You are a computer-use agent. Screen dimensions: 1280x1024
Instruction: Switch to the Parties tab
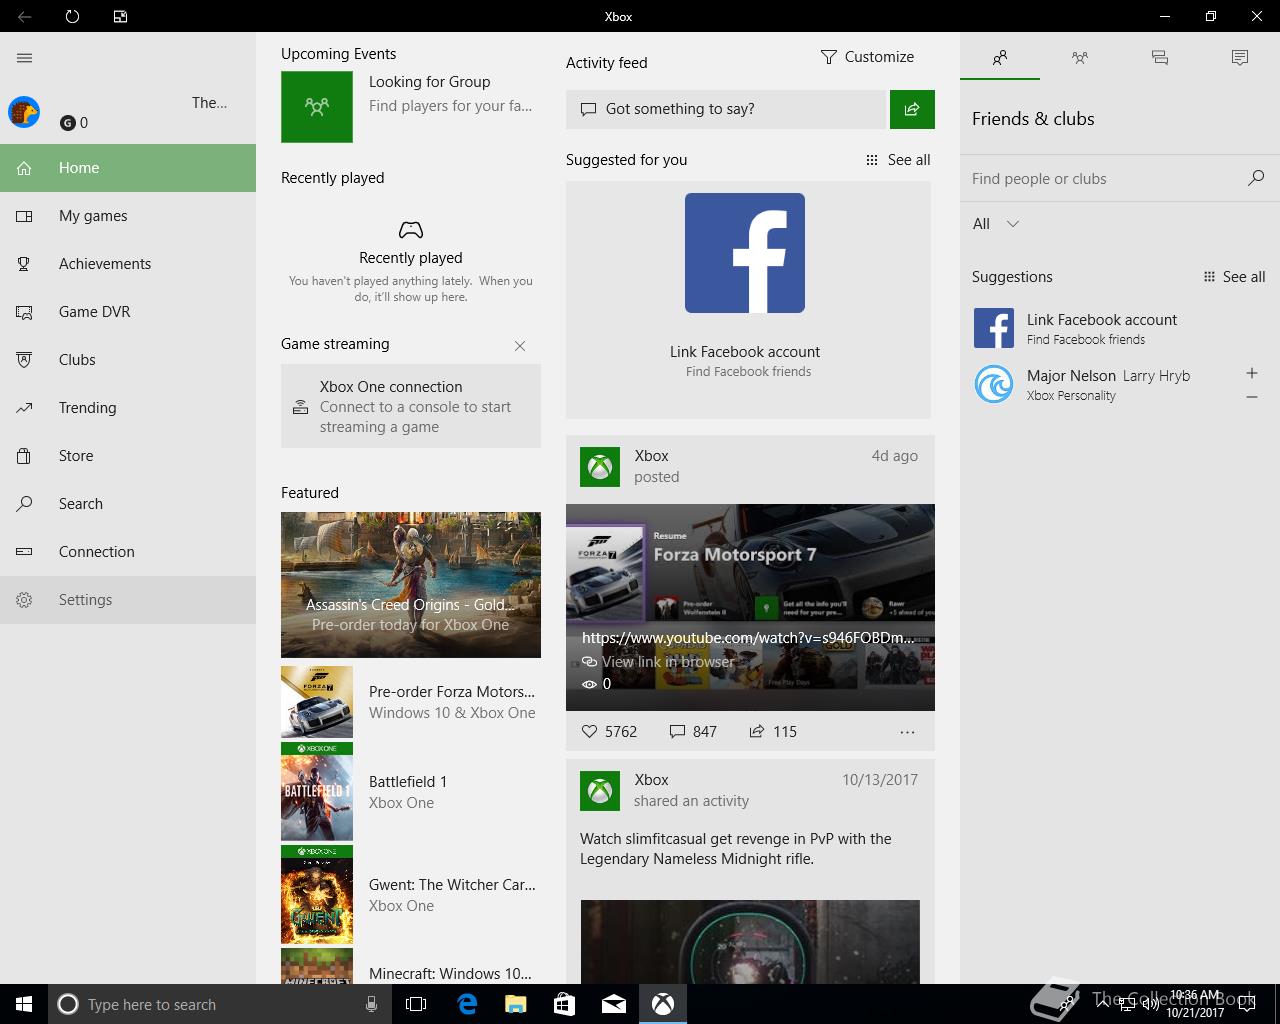[x=1080, y=58]
